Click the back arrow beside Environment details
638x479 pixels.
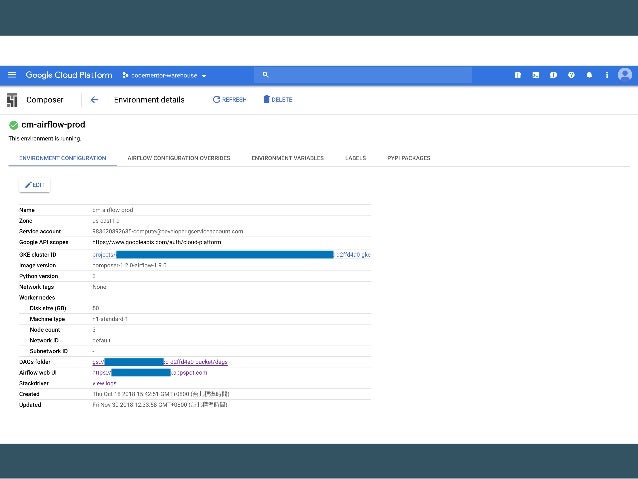click(94, 100)
